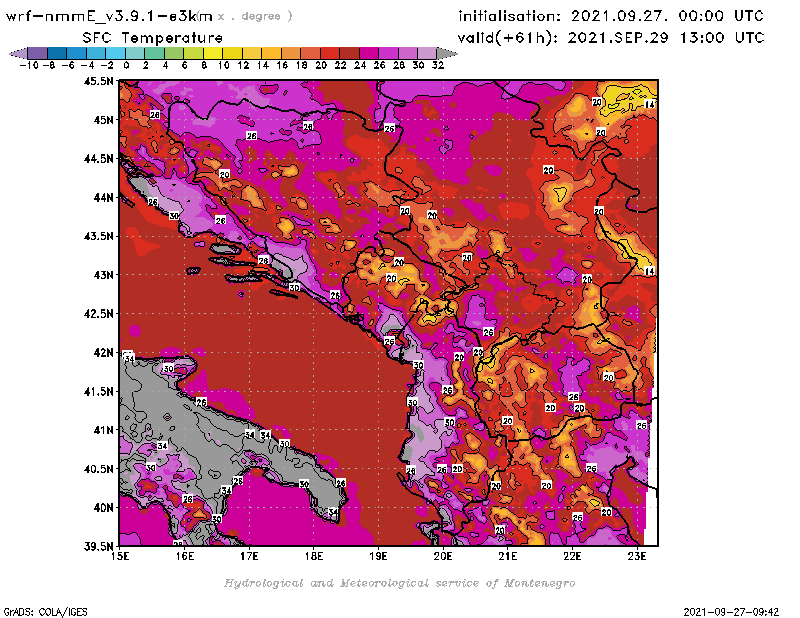Click the model title wrf-nmmE_v3.9.1-e3km
Image resolution: width=800 pixels, height=618 pixels.
[x=109, y=16]
